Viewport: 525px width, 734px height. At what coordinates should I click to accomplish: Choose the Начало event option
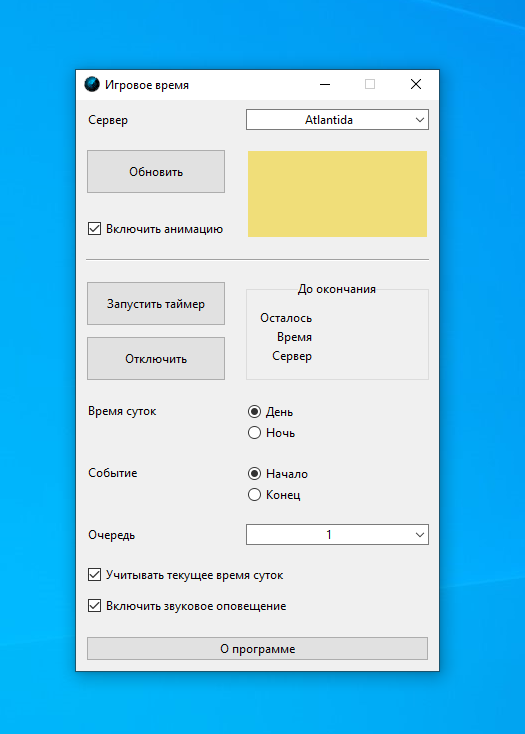255,474
